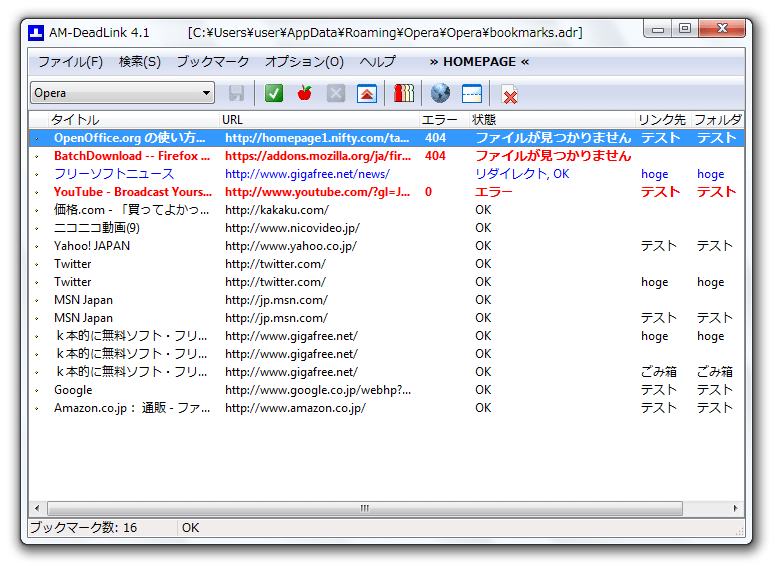Click the red apple toolbar icon

coord(304,93)
